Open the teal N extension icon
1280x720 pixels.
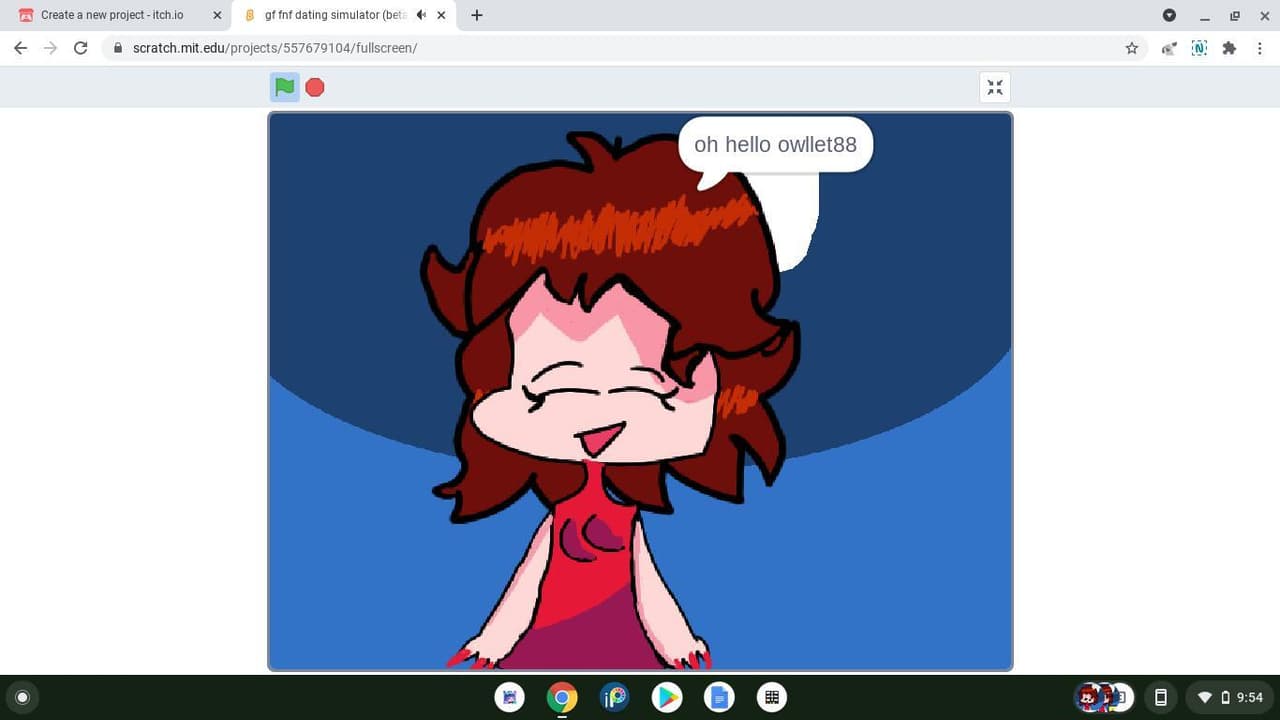pyautogui.click(x=1199, y=48)
